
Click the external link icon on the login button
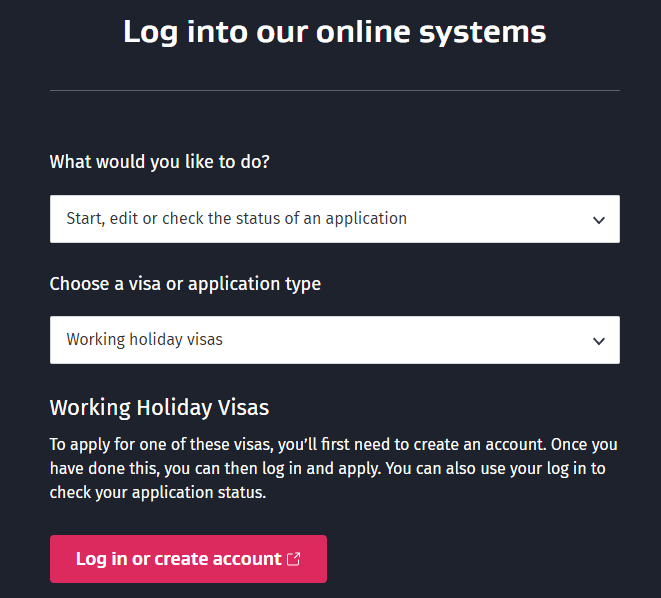294,559
